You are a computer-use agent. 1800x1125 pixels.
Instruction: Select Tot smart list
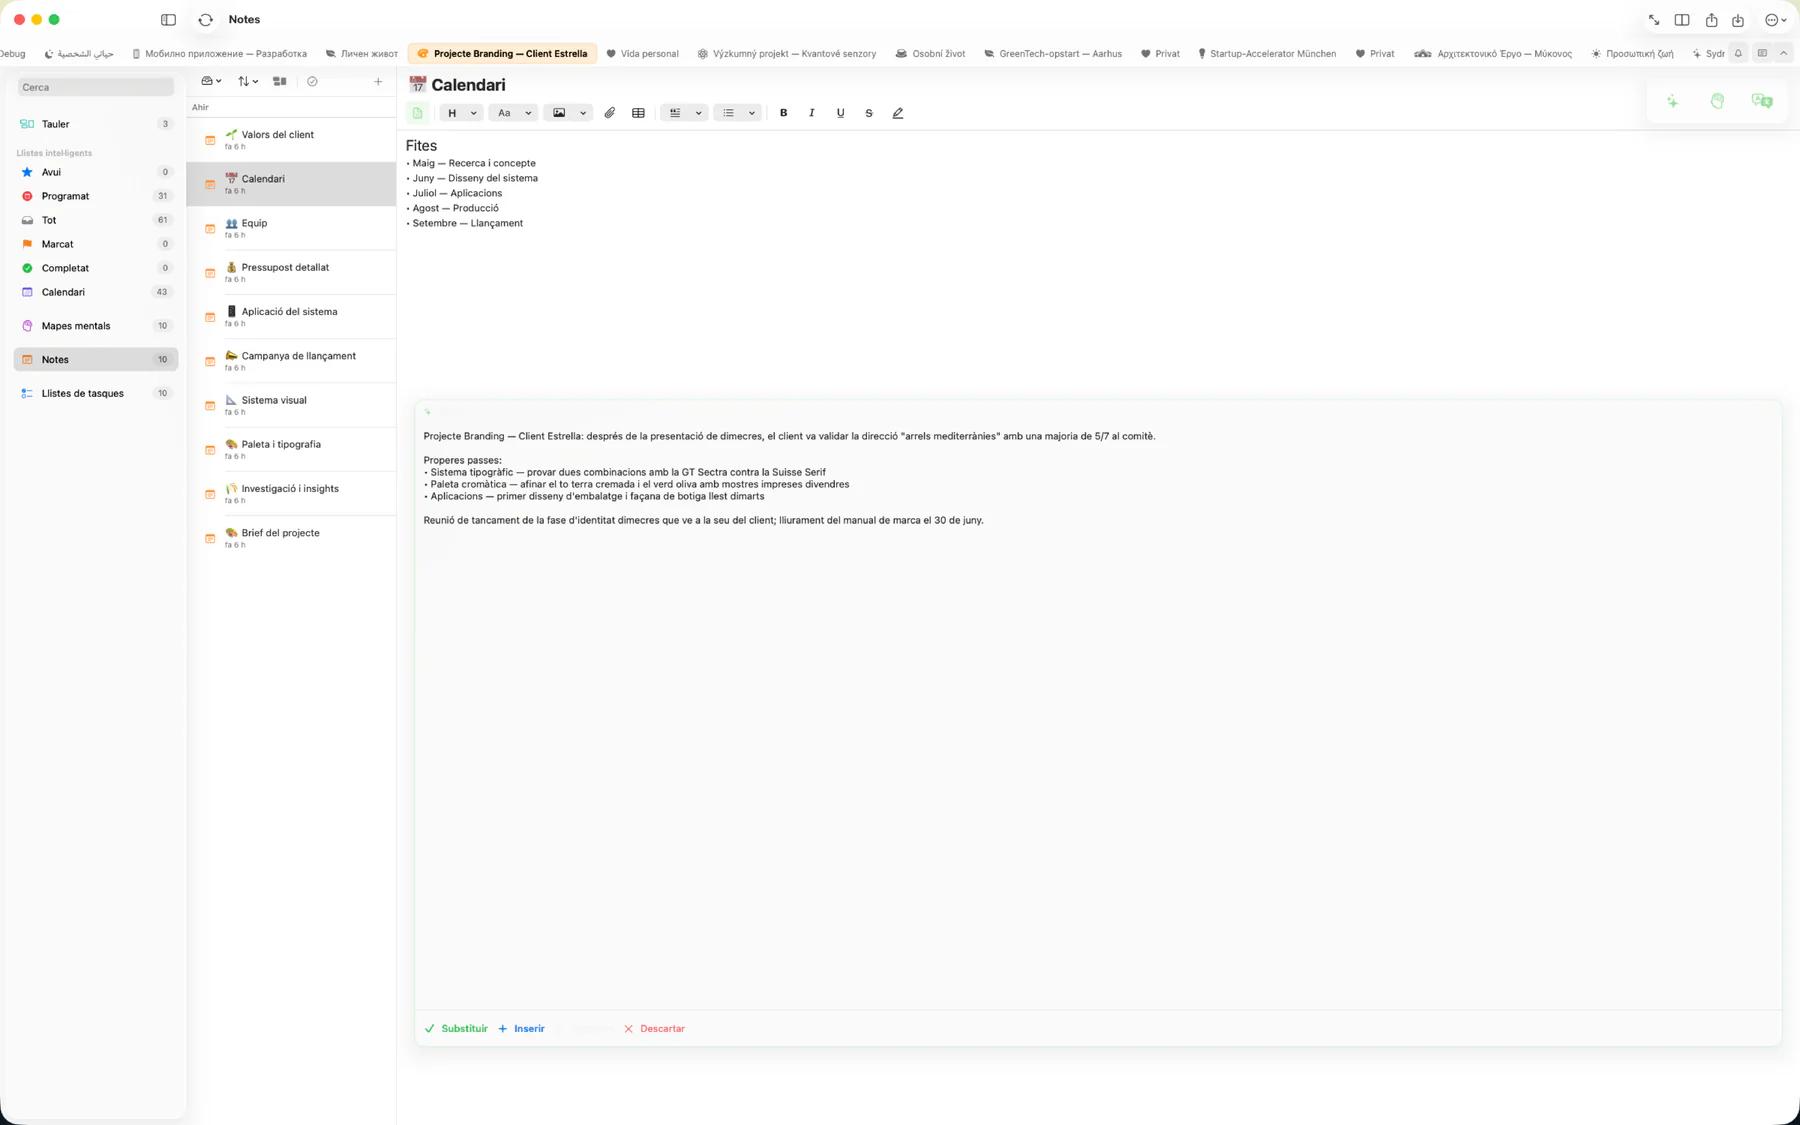(x=96, y=220)
